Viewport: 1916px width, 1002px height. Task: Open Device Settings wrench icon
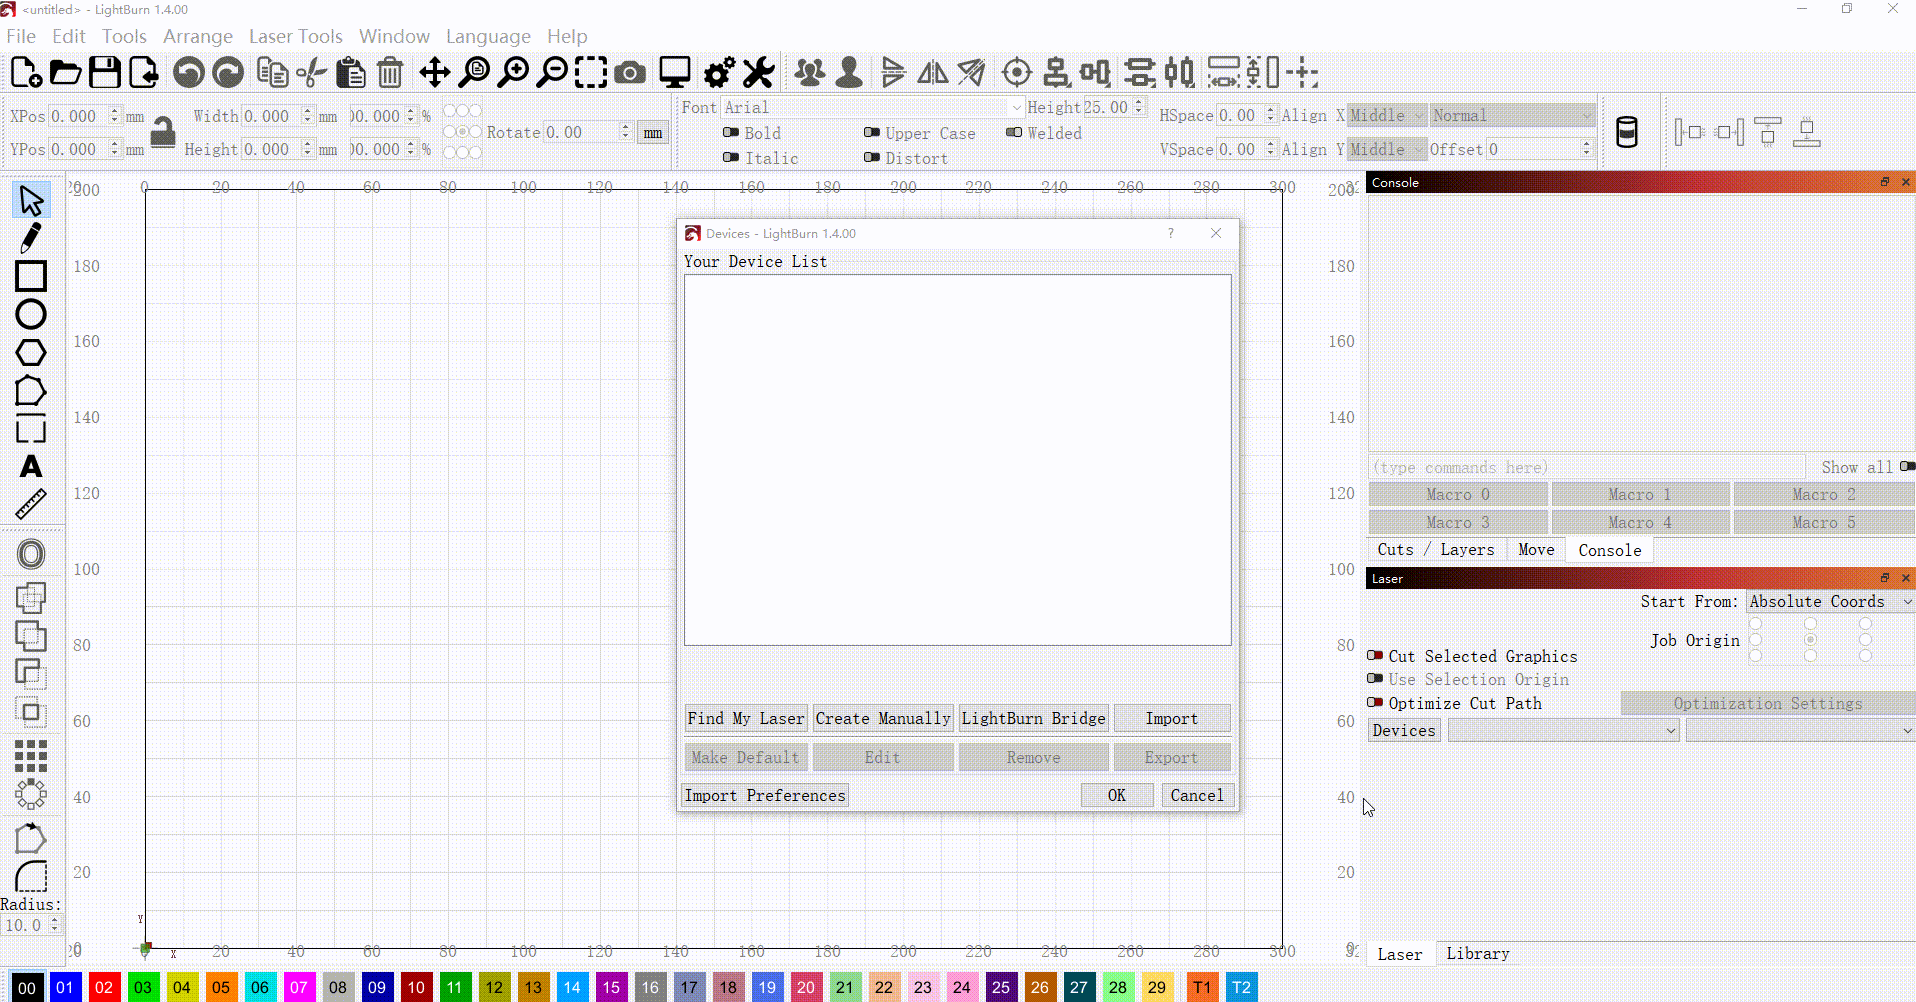tap(759, 73)
